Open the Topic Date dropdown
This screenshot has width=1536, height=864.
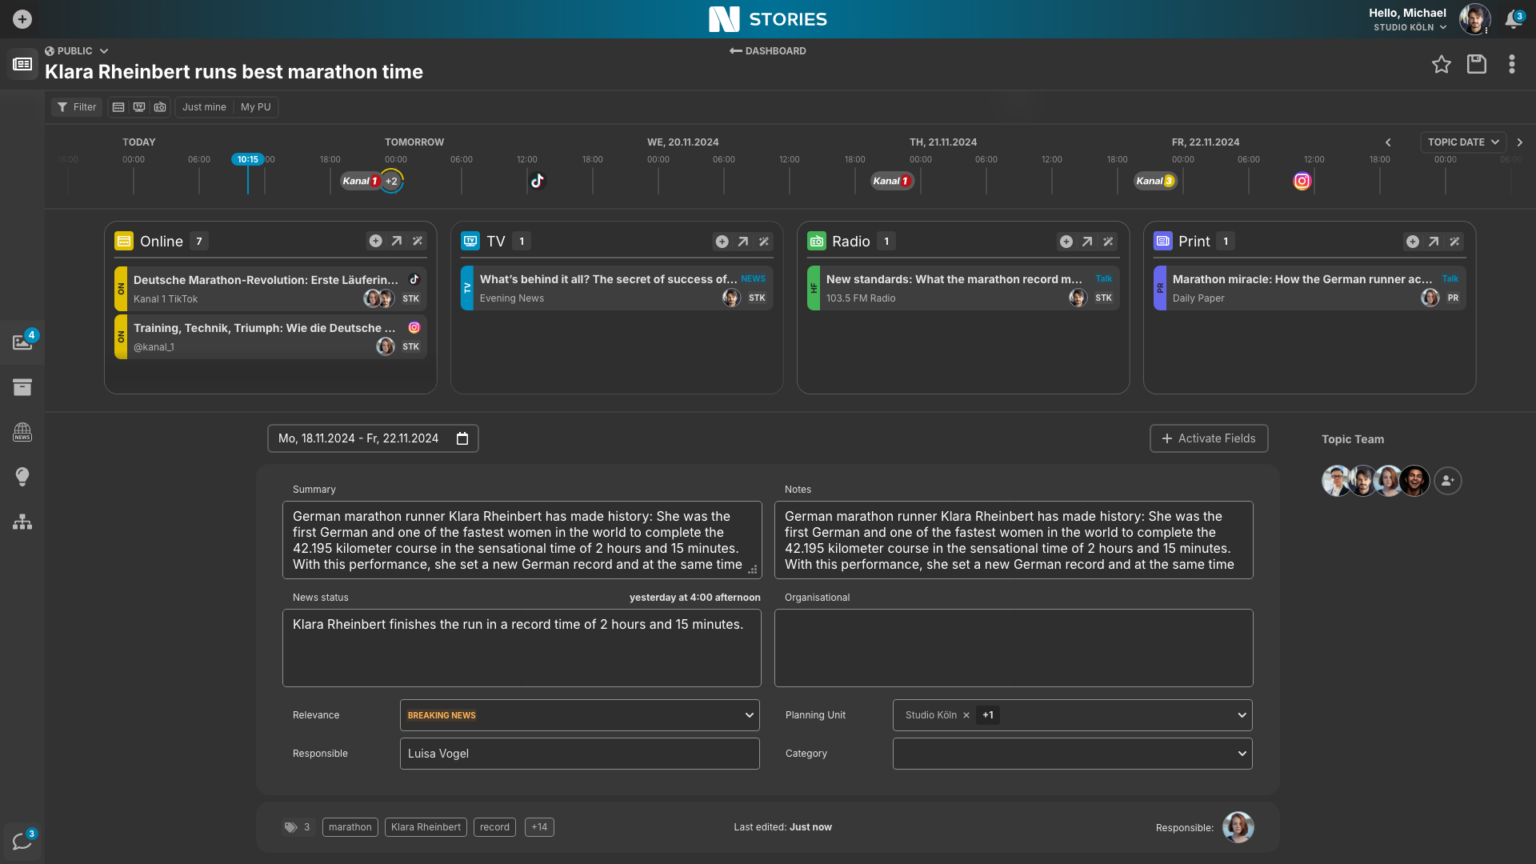click(x=1463, y=142)
